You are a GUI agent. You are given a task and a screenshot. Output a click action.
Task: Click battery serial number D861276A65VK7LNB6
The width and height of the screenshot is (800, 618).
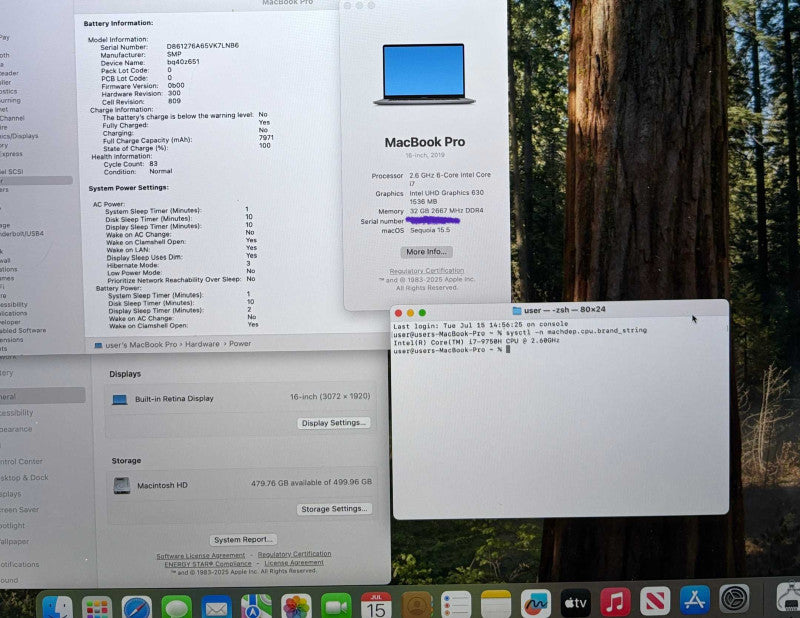click(203, 46)
